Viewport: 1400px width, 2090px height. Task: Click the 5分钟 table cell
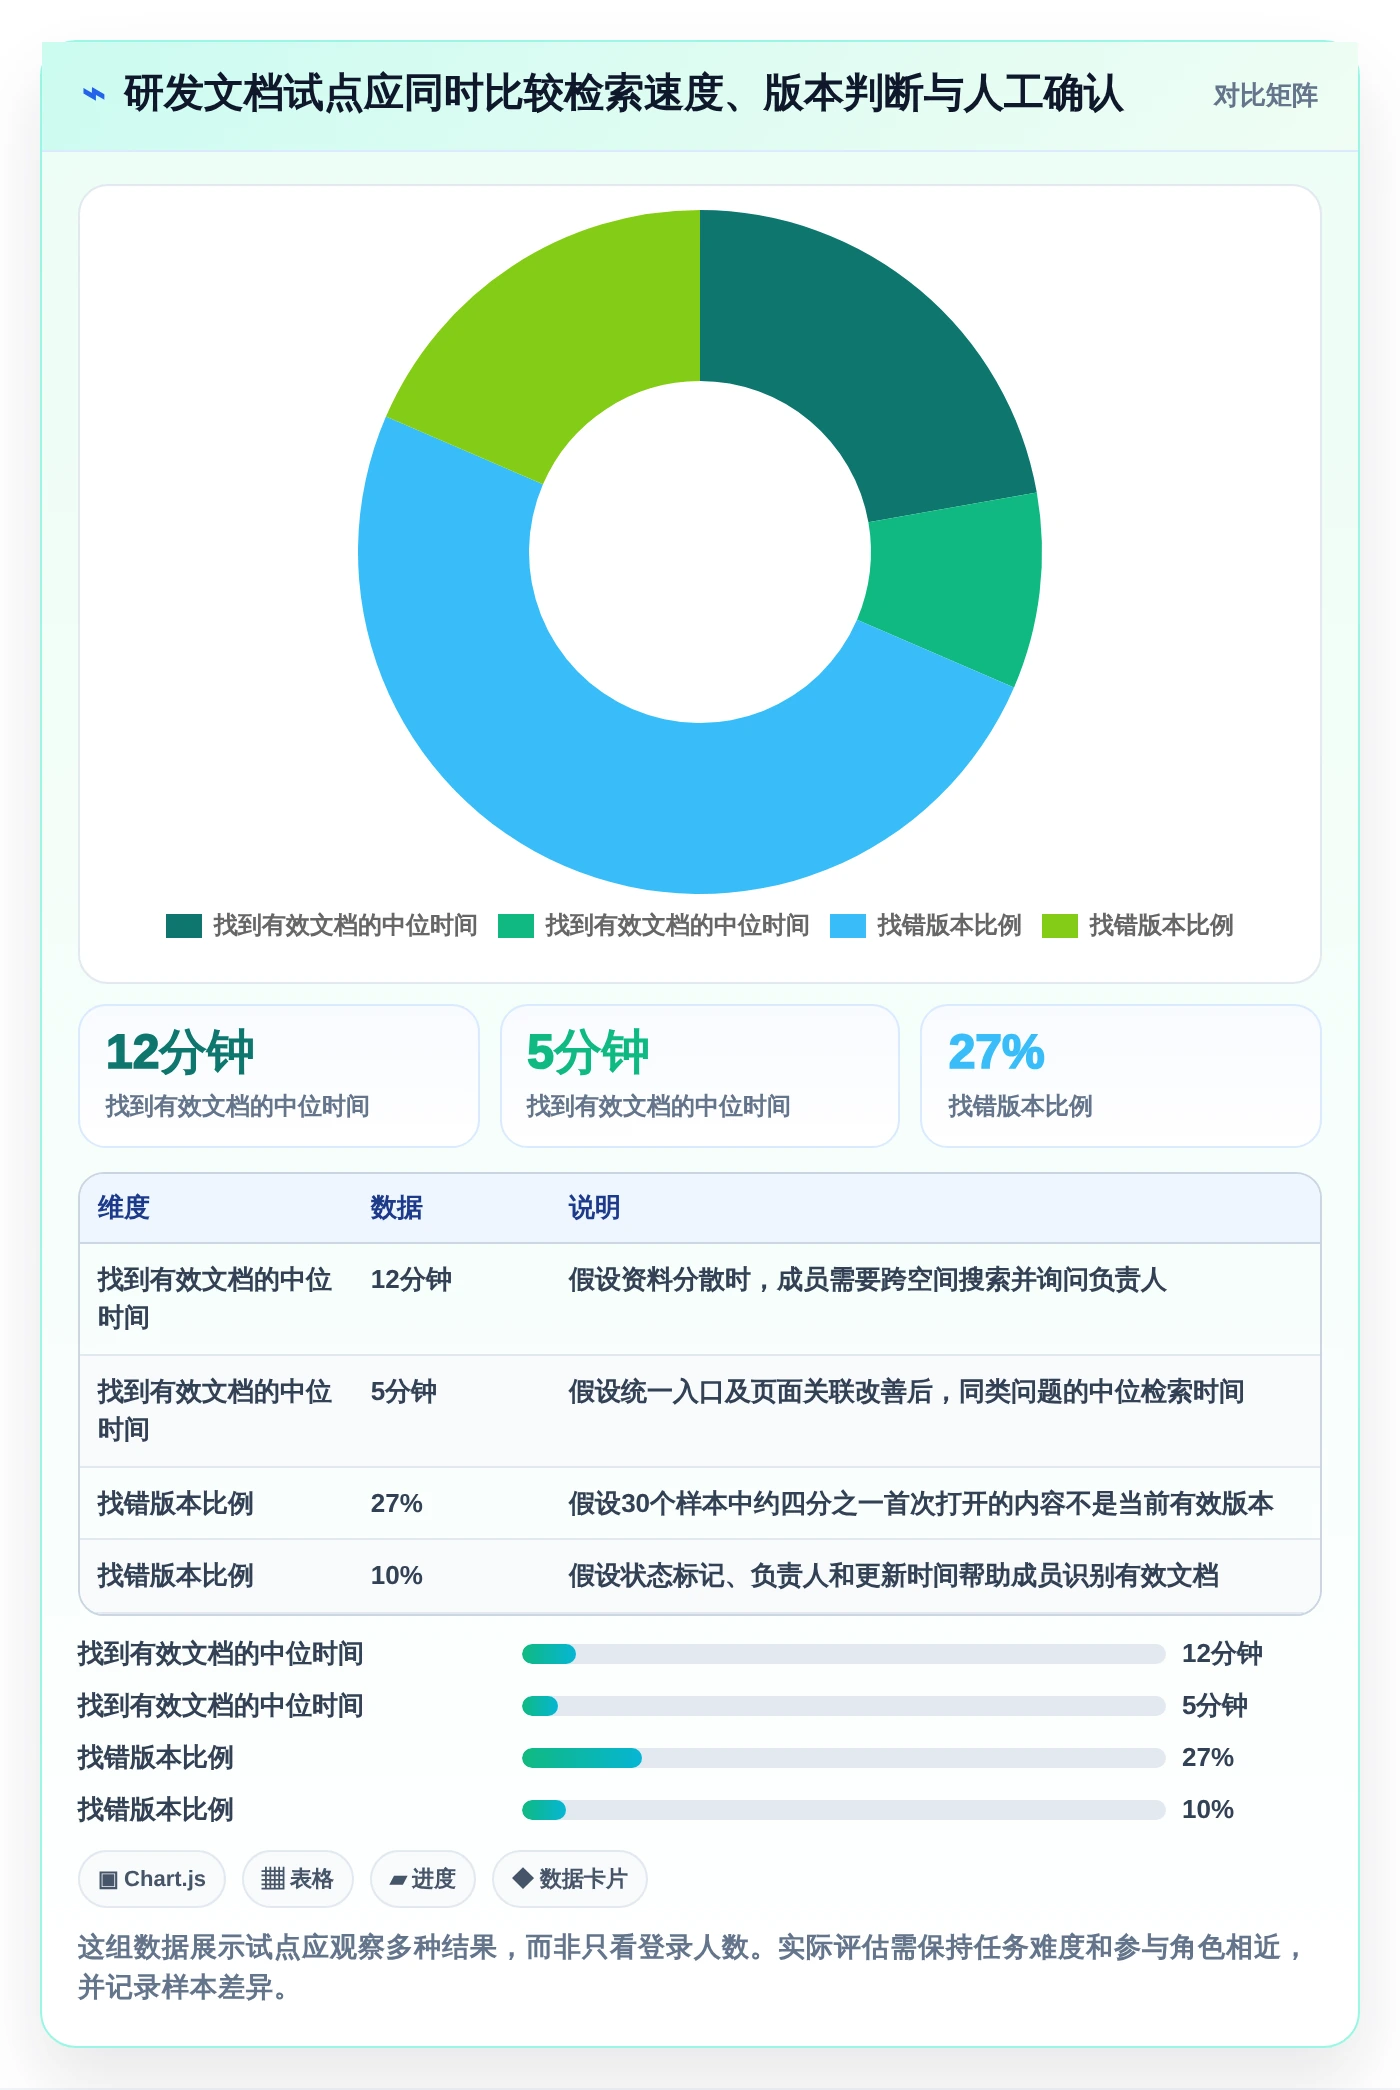point(404,1392)
